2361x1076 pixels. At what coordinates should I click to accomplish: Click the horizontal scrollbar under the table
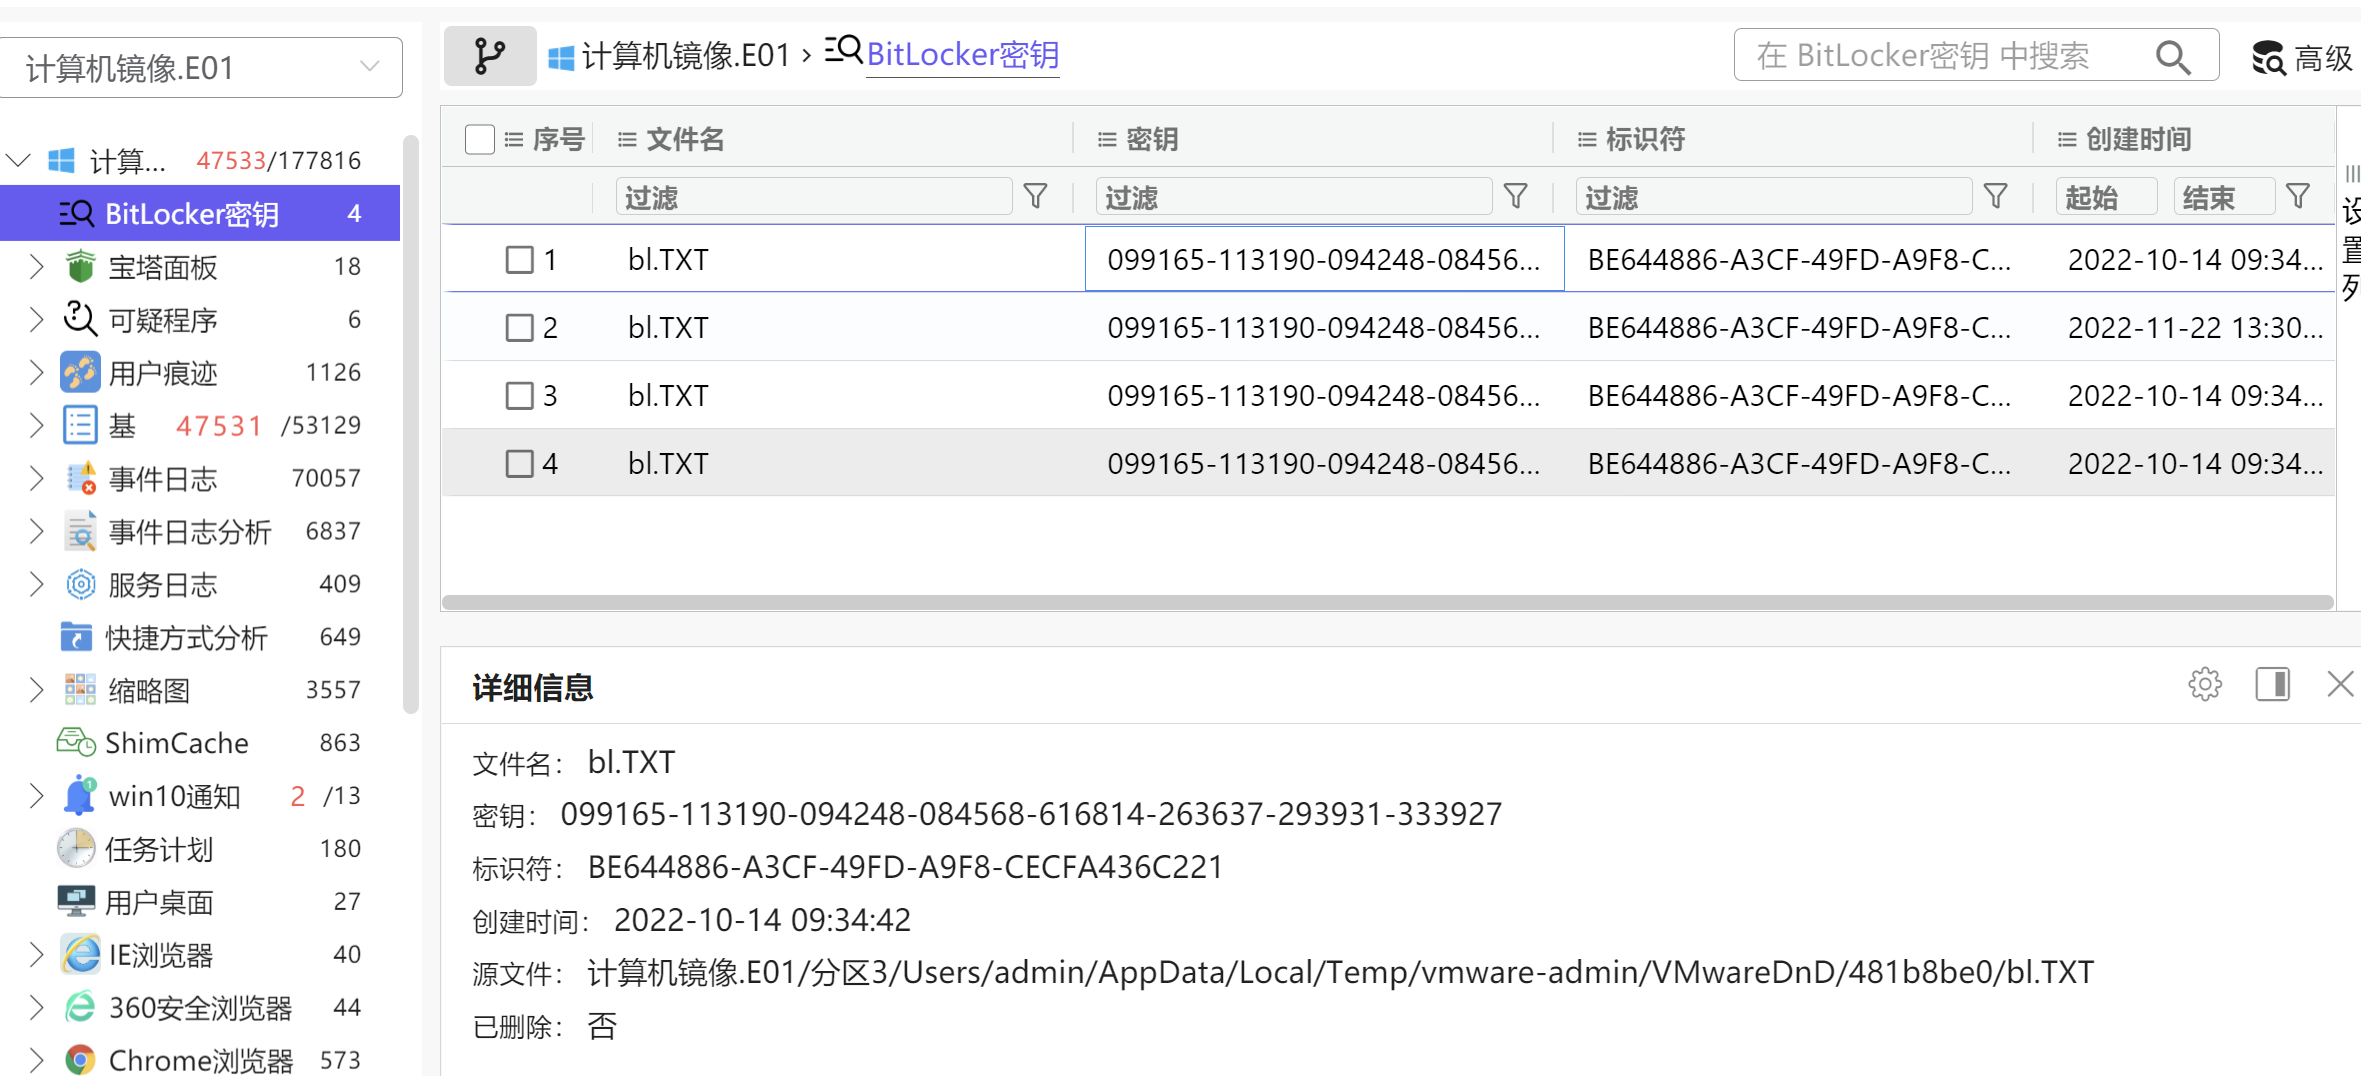[x=1386, y=602]
